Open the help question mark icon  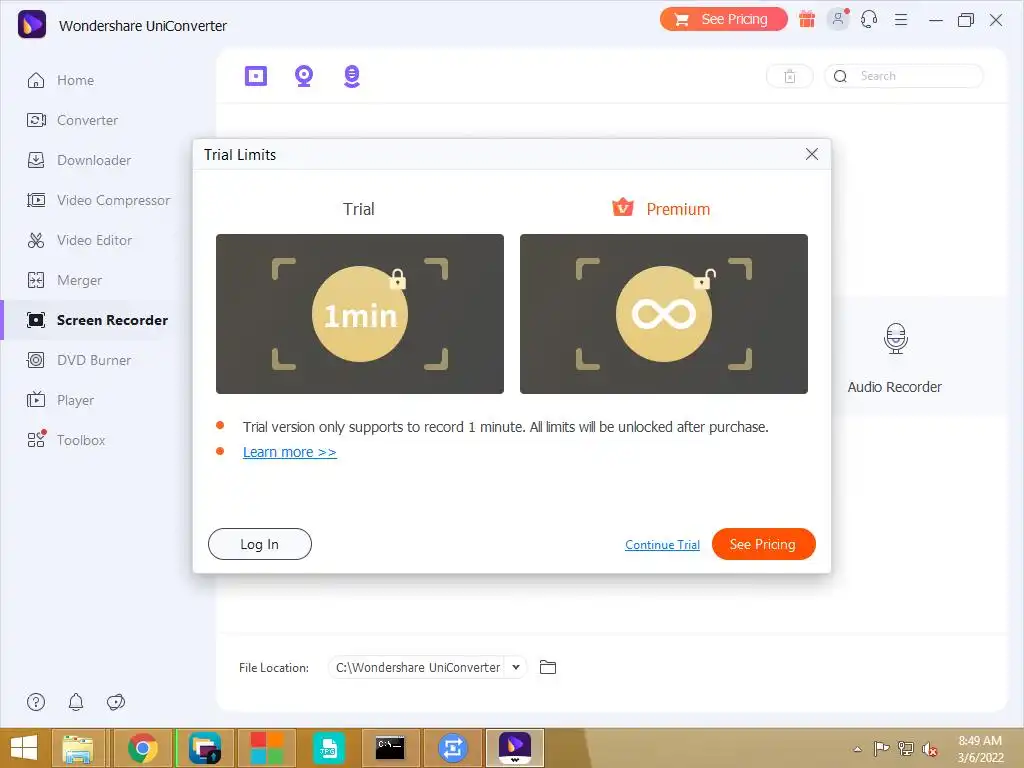(x=36, y=702)
